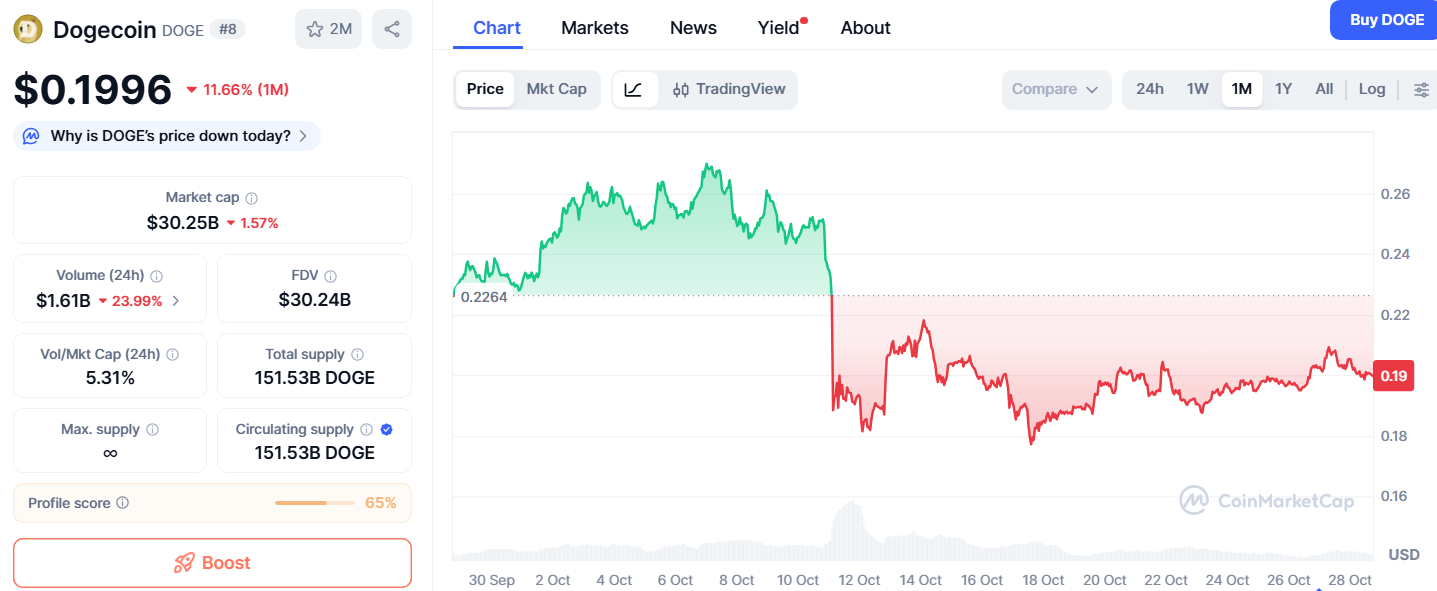The image size is (1437, 591).
Task: Click the FDV info icon
Action: pos(331,276)
